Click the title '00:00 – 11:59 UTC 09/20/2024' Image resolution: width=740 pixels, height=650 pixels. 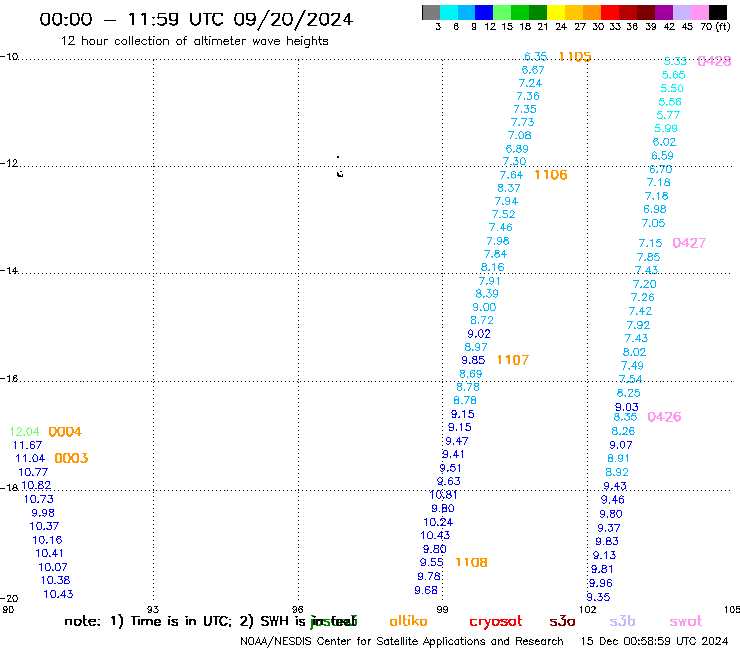click(x=196, y=19)
